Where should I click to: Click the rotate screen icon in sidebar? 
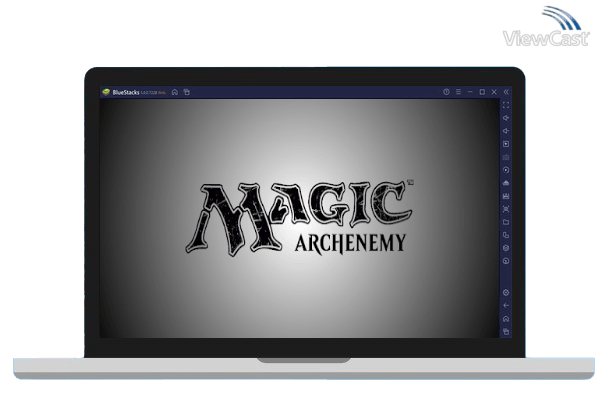click(x=506, y=235)
